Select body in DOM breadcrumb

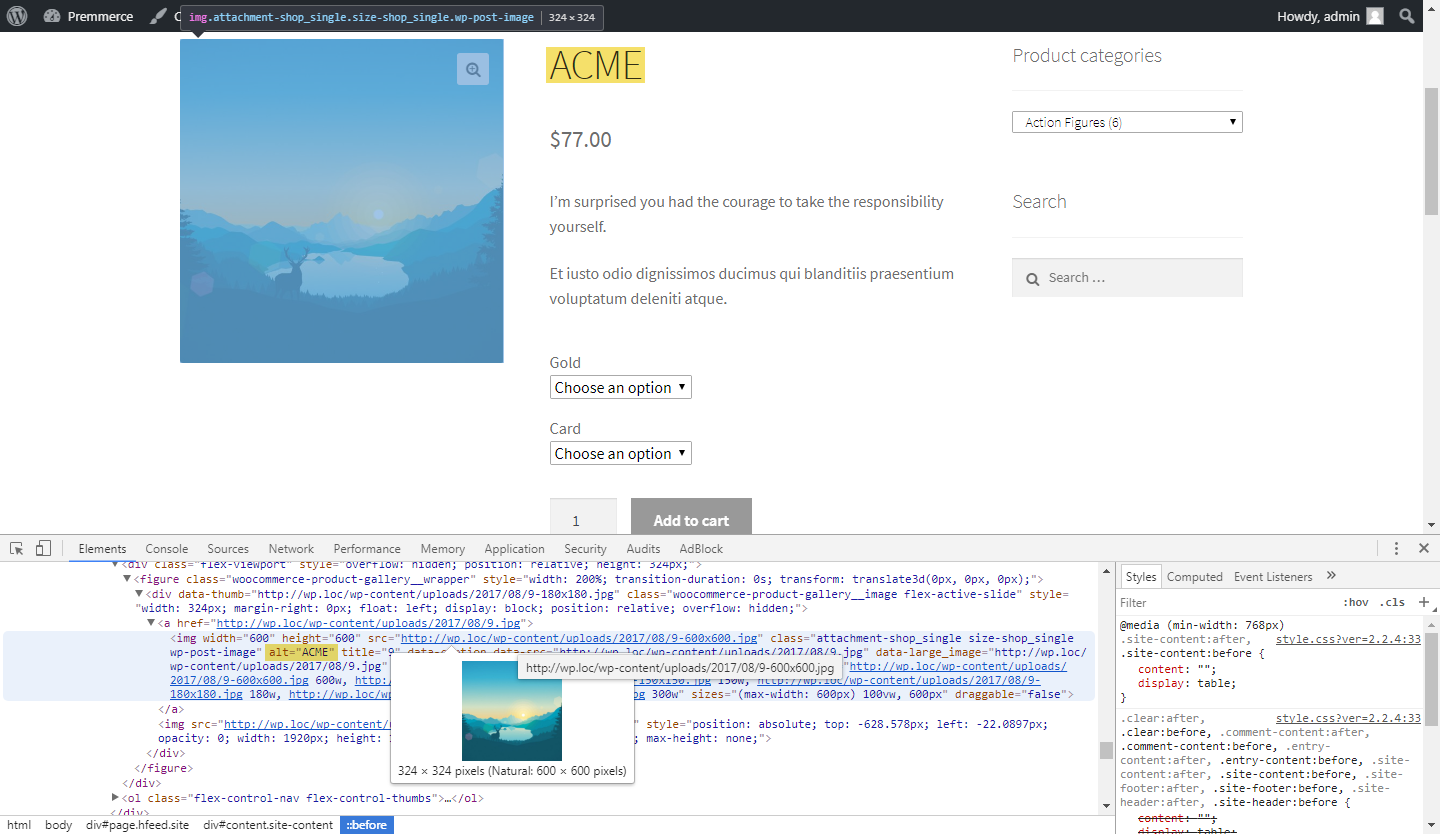pyautogui.click(x=58, y=825)
